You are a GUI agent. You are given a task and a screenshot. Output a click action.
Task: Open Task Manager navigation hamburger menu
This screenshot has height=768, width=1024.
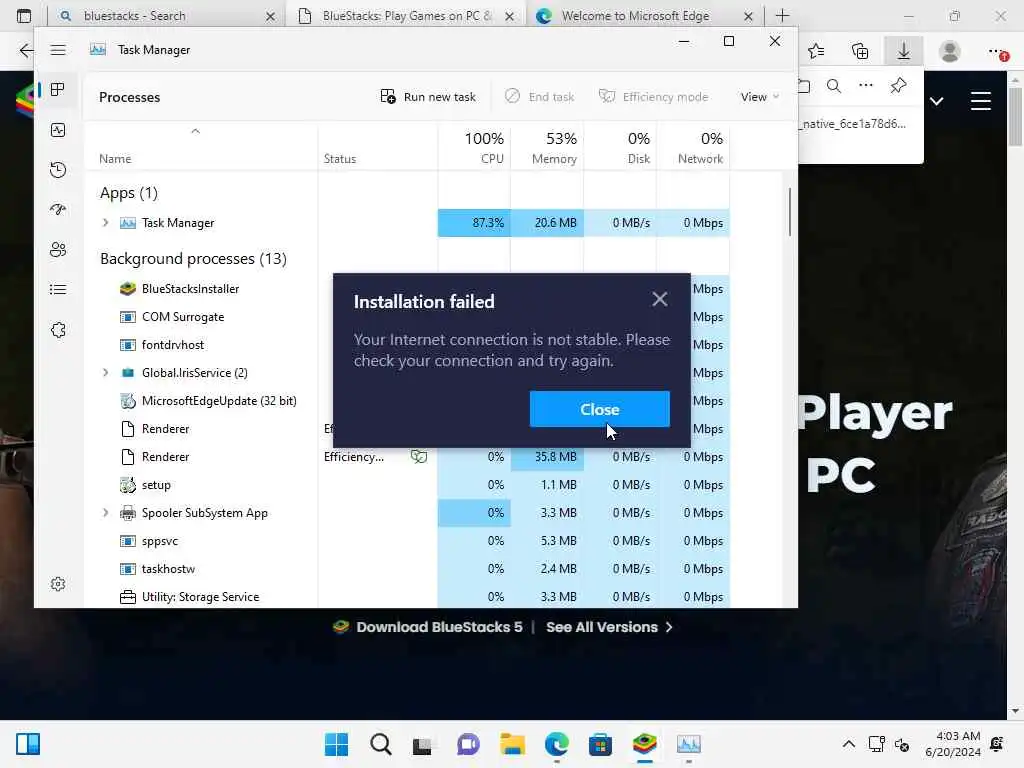(58, 50)
